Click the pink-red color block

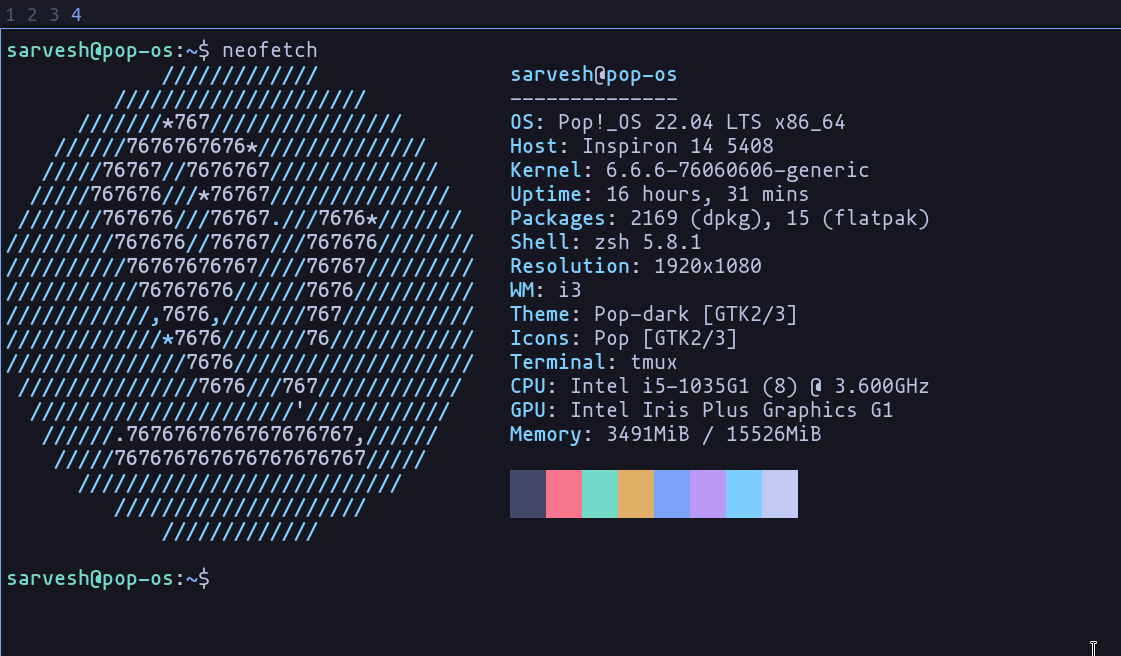pyautogui.click(x=564, y=494)
